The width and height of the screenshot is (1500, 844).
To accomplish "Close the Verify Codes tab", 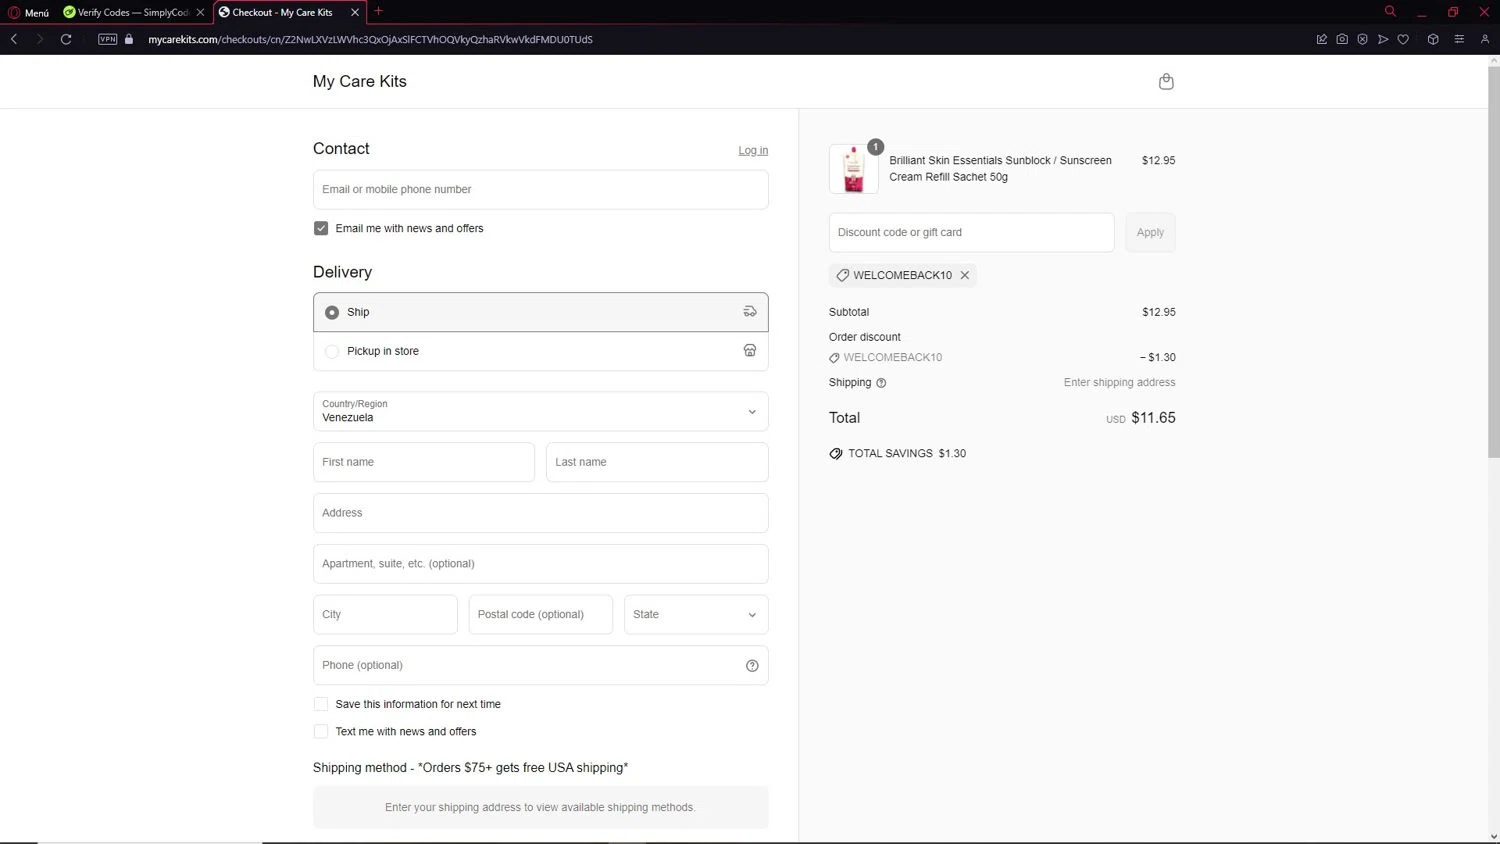I will 200,12.
